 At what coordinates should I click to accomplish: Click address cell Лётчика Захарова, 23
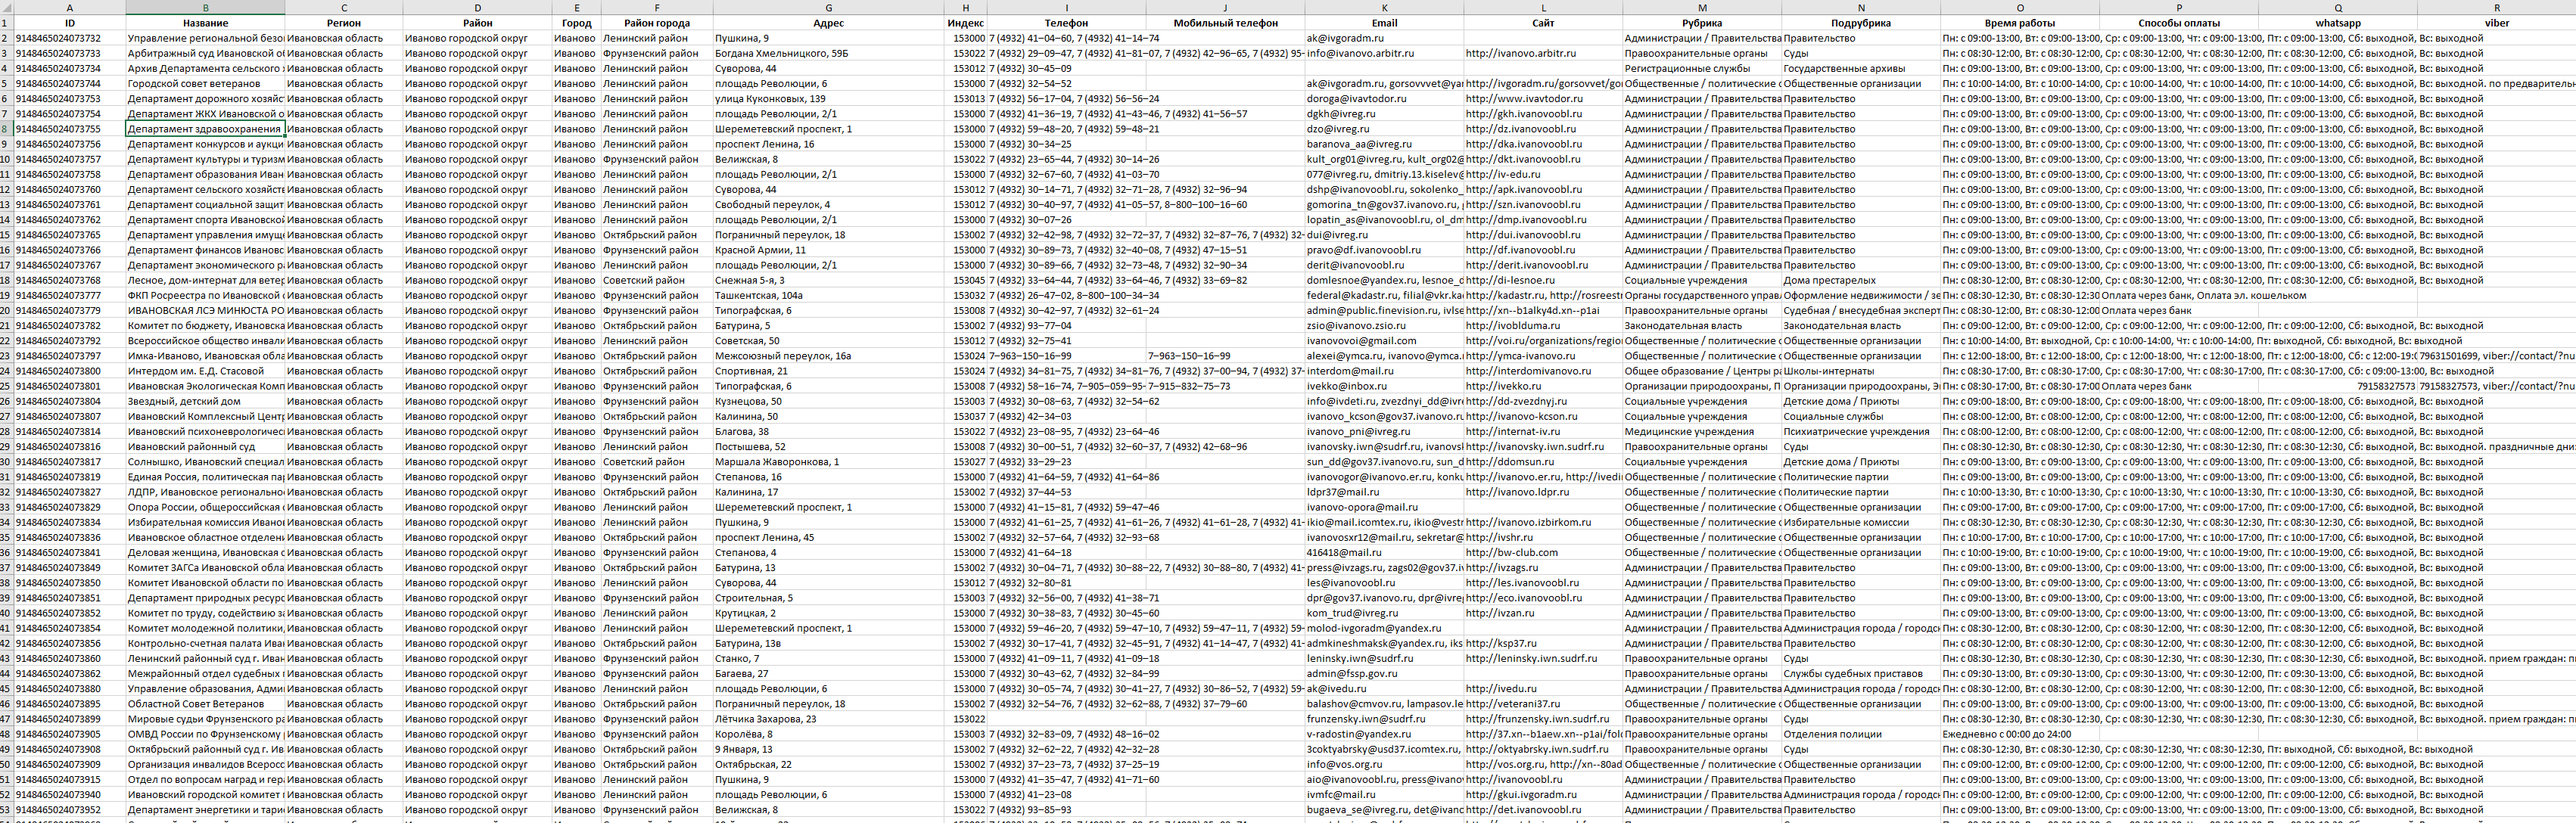(x=828, y=719)
